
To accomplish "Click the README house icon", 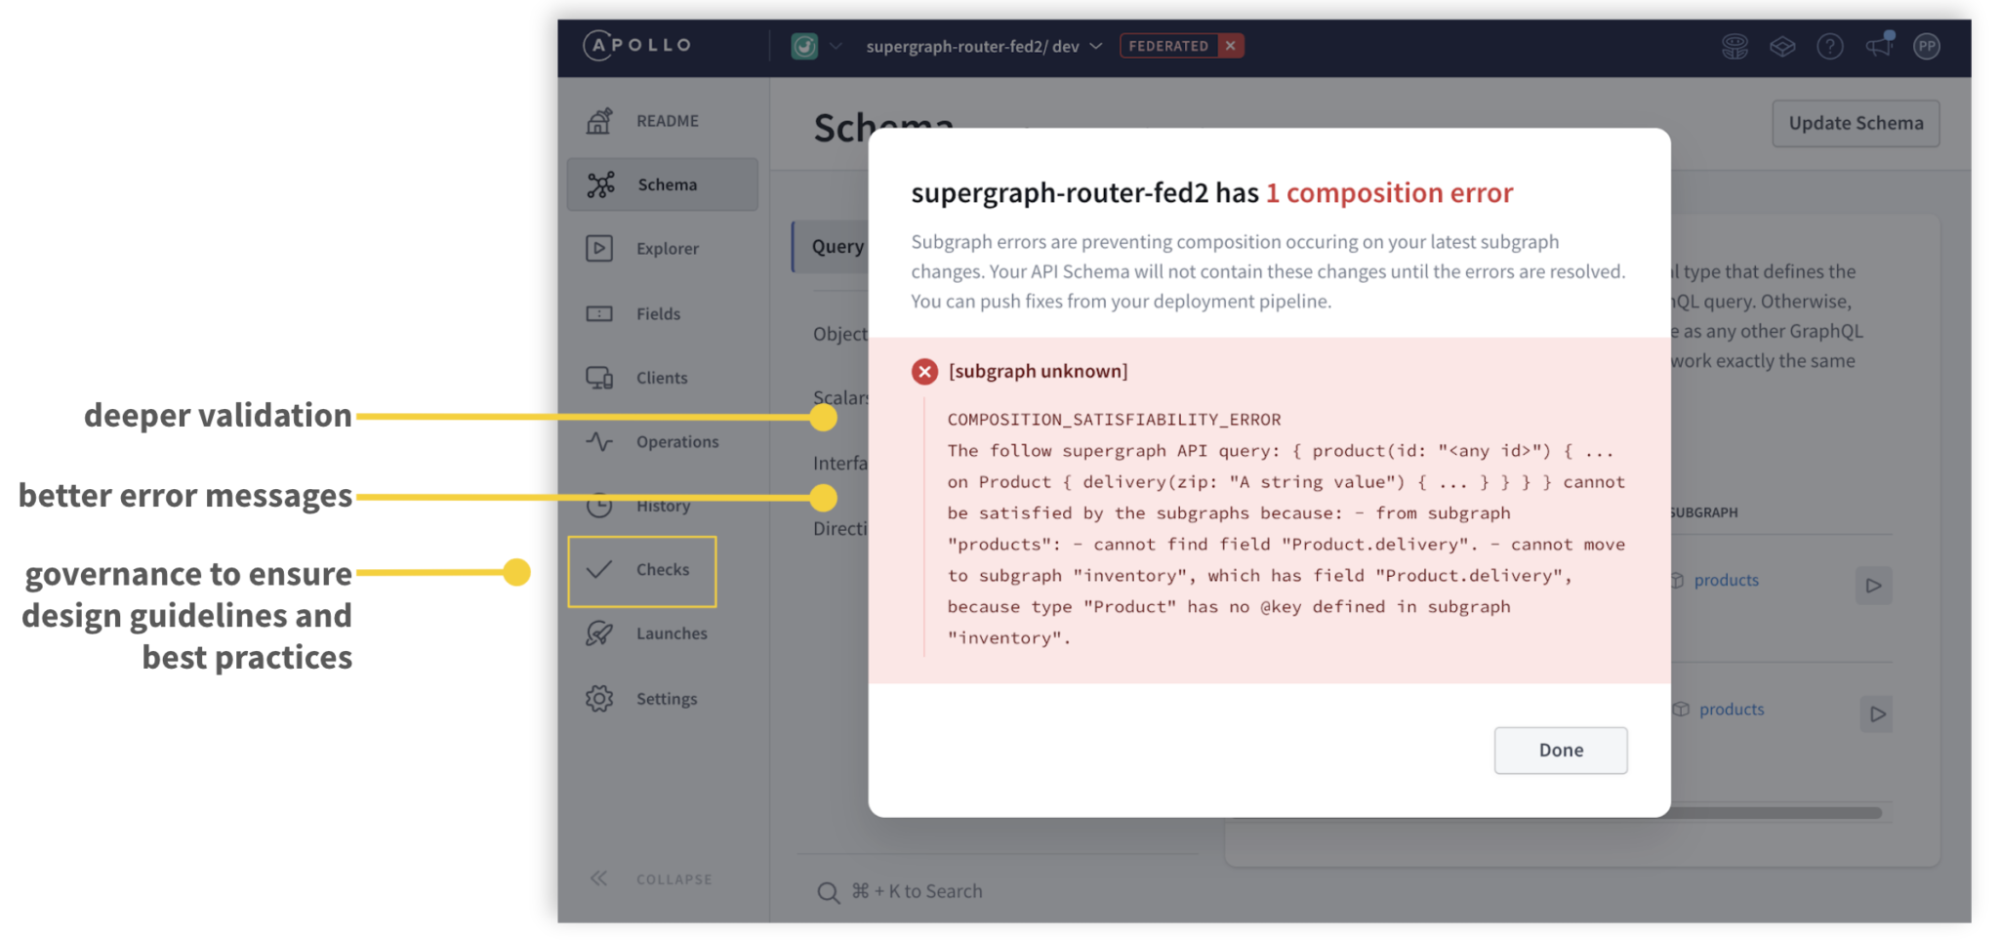I will pyautogui.click(x=599, y=121).
